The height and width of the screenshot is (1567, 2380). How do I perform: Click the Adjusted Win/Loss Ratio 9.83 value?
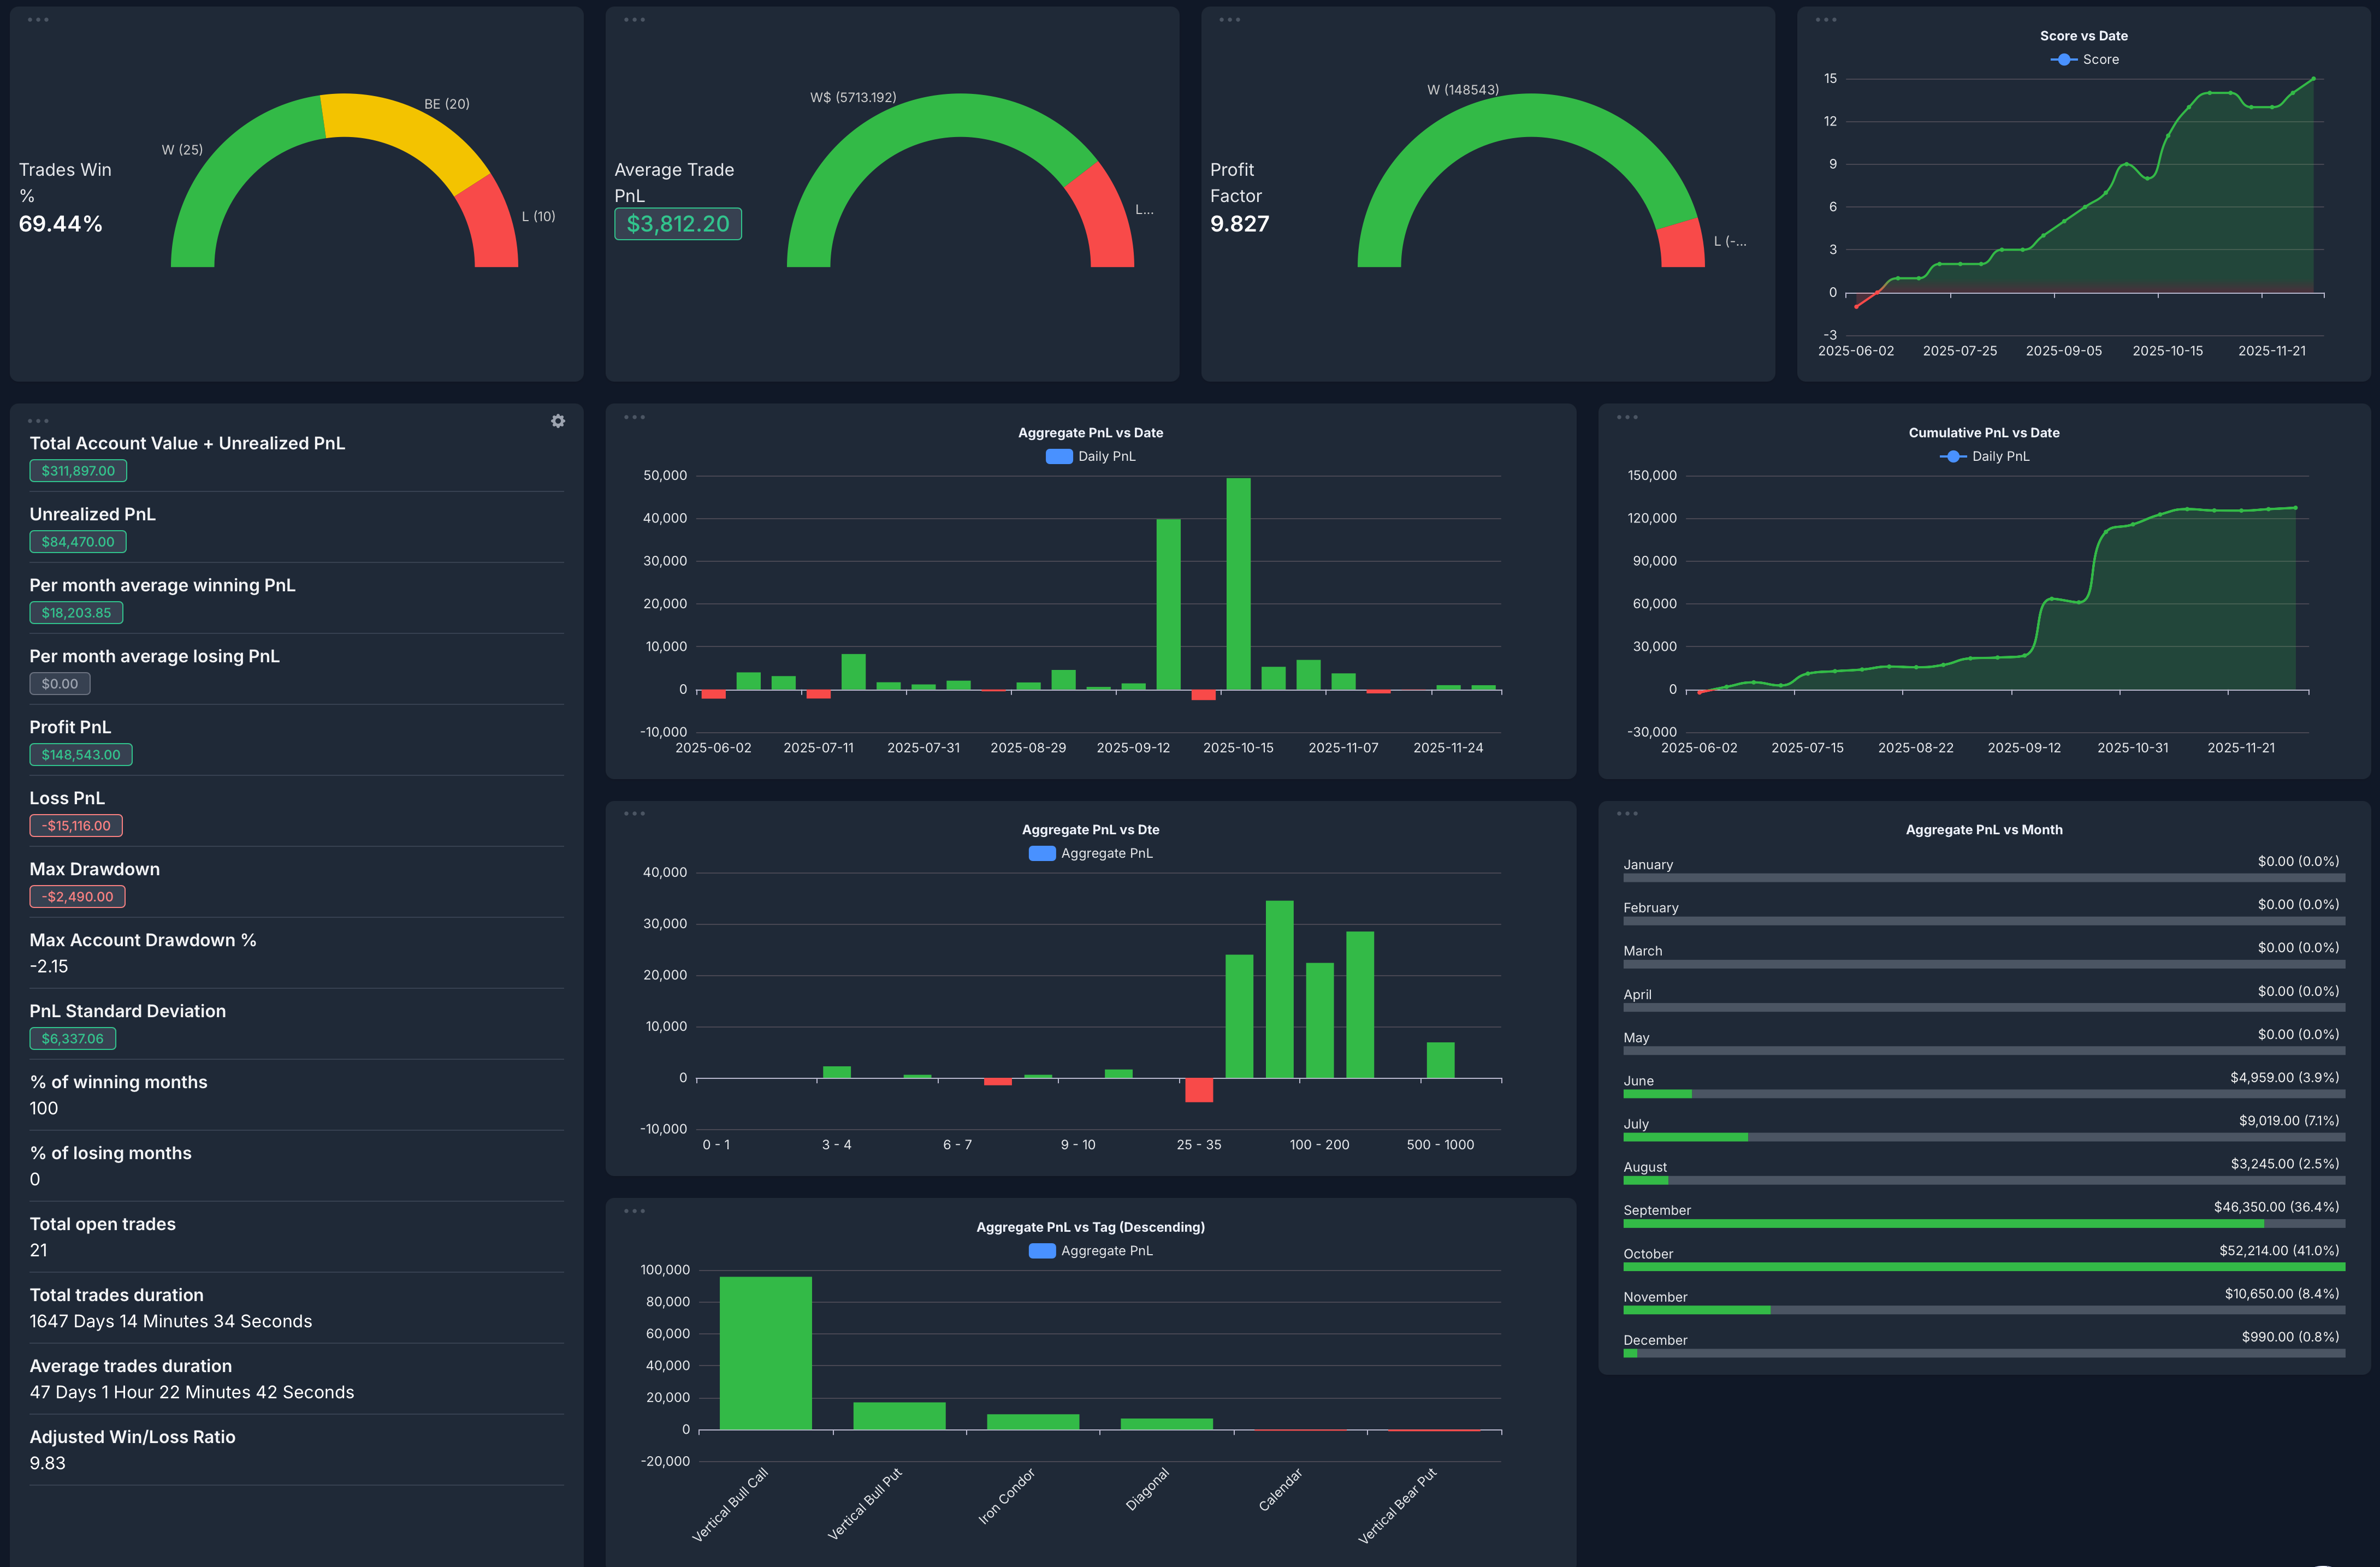48,1463
